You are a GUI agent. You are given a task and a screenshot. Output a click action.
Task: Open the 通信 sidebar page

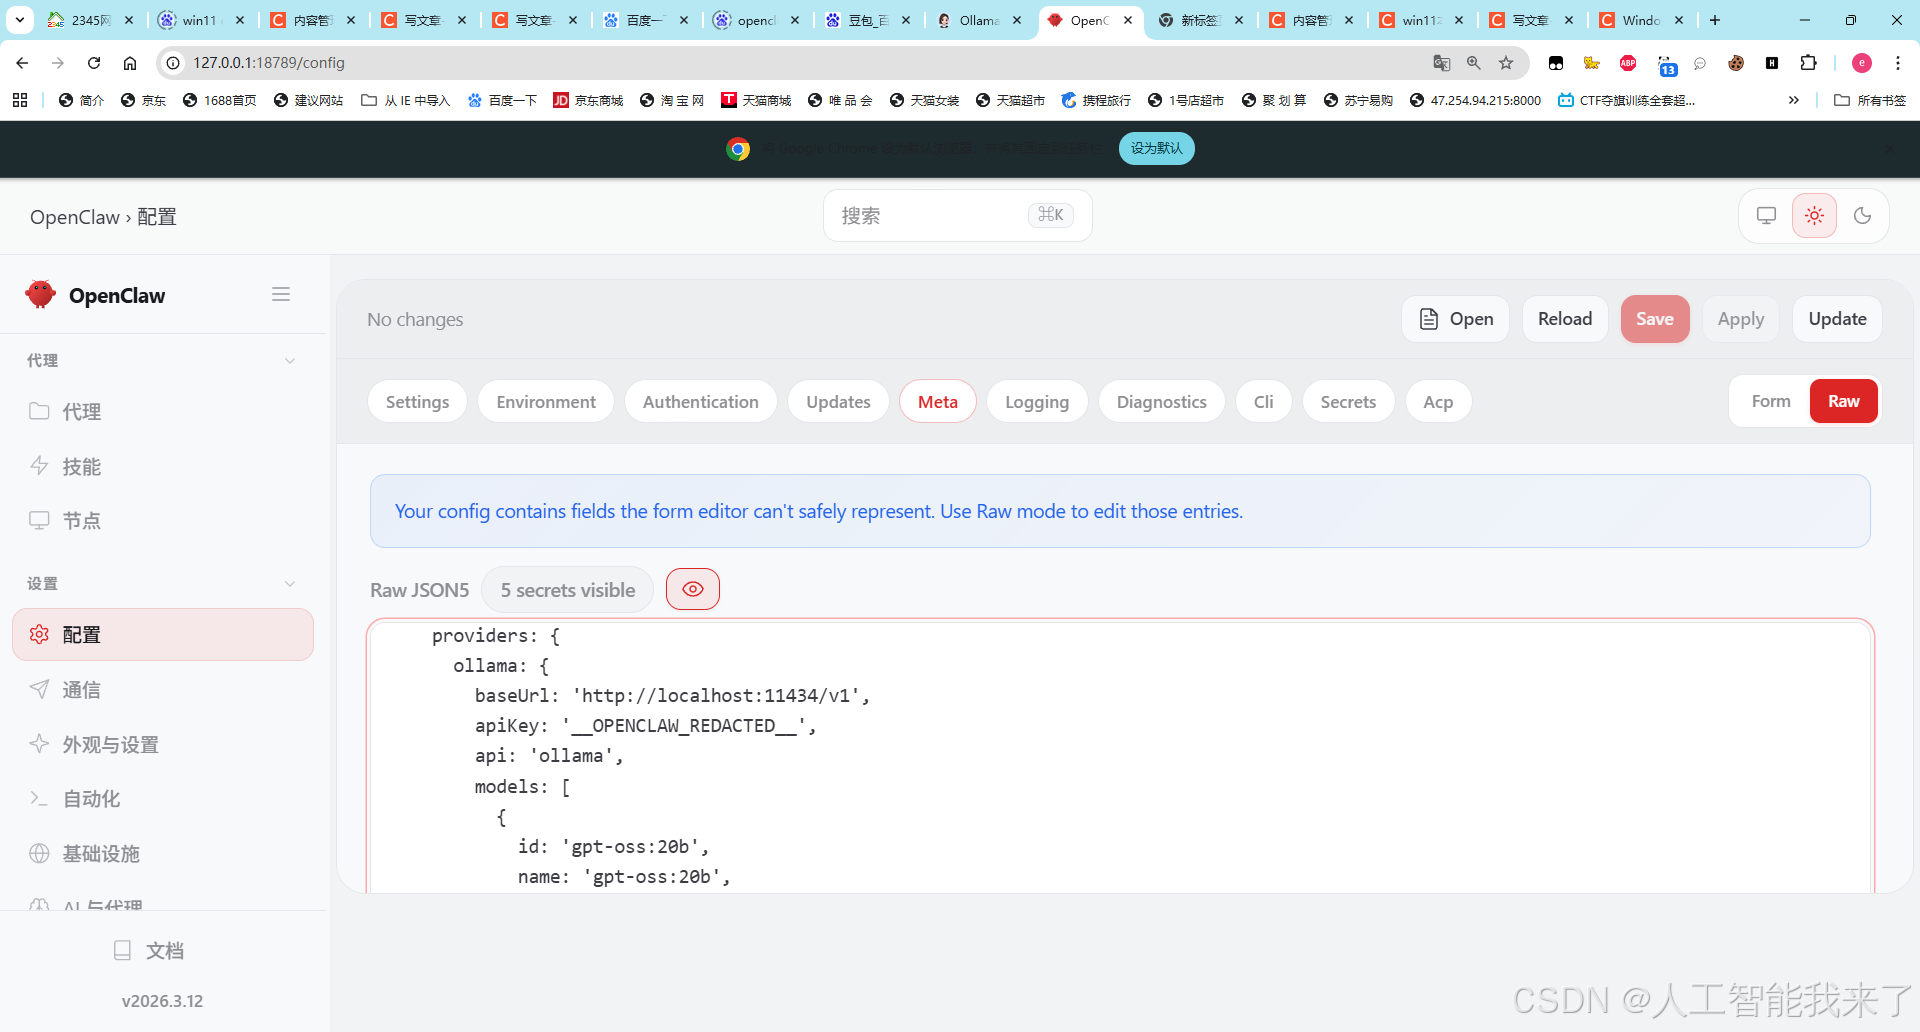pyautogui.click(x=163, y=690)
